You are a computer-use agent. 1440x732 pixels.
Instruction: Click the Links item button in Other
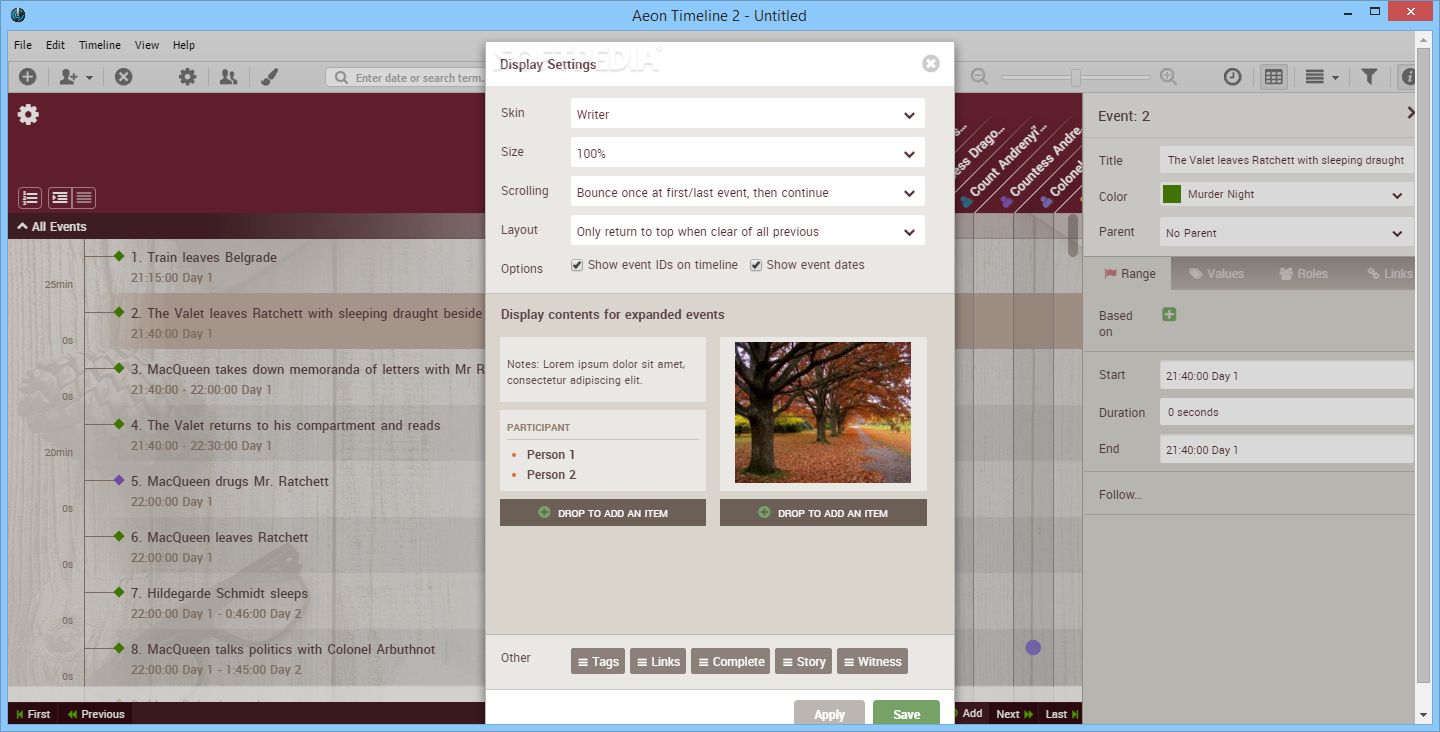[658, 661]
